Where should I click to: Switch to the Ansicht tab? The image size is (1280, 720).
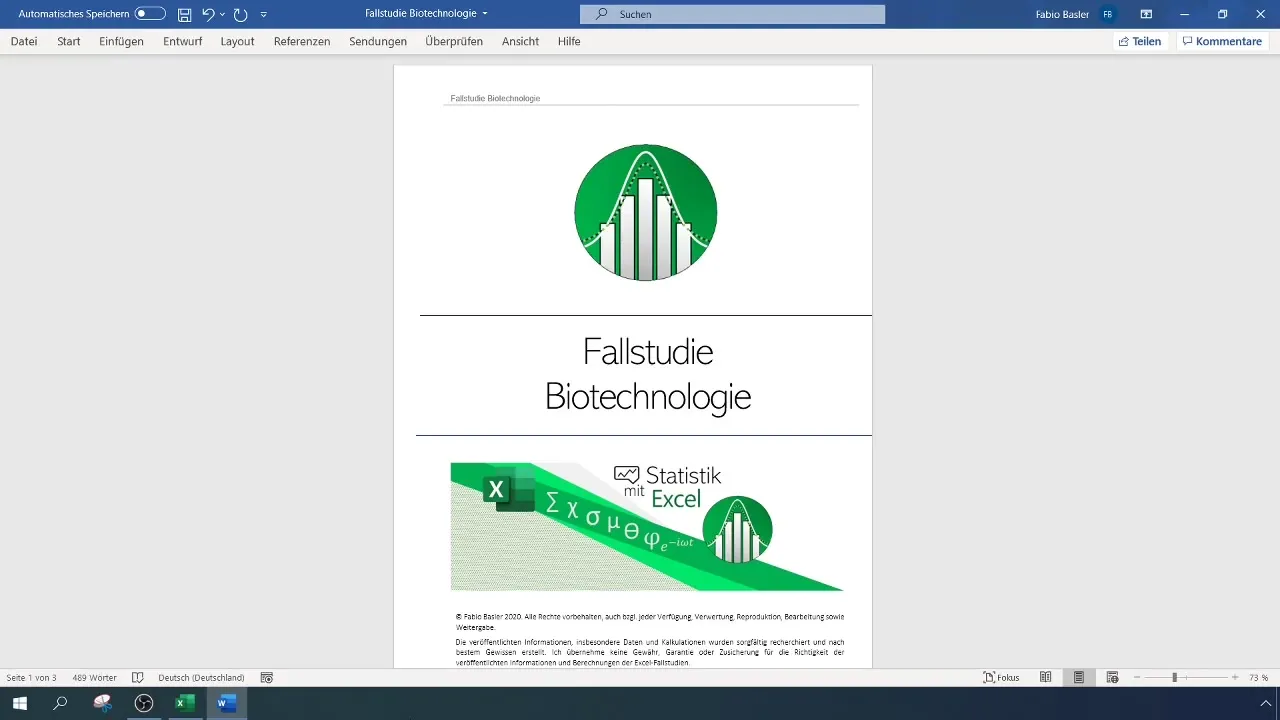(x=520, y=41)
